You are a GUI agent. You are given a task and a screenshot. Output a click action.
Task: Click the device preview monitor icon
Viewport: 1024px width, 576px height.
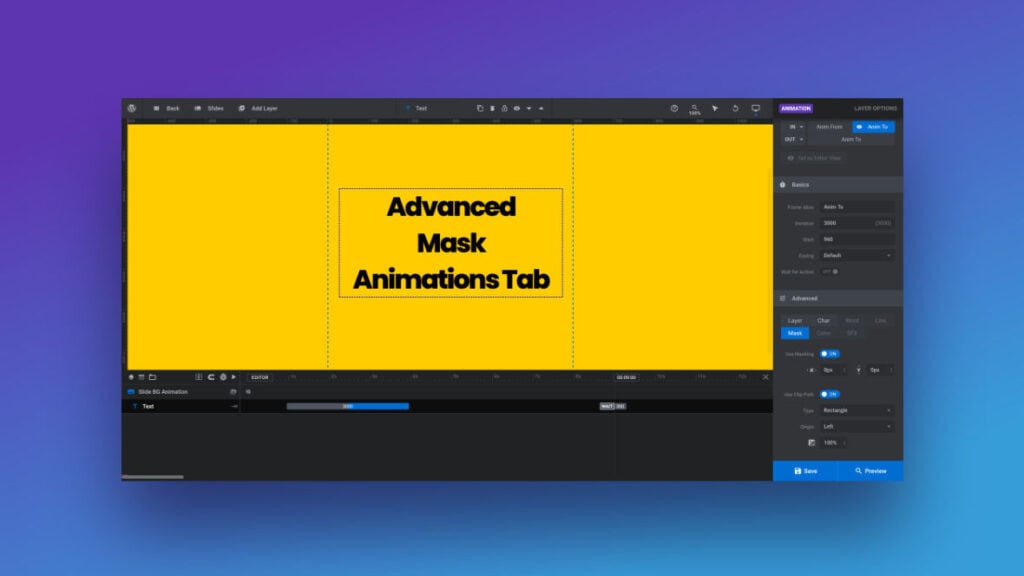(x=754, y=107)
